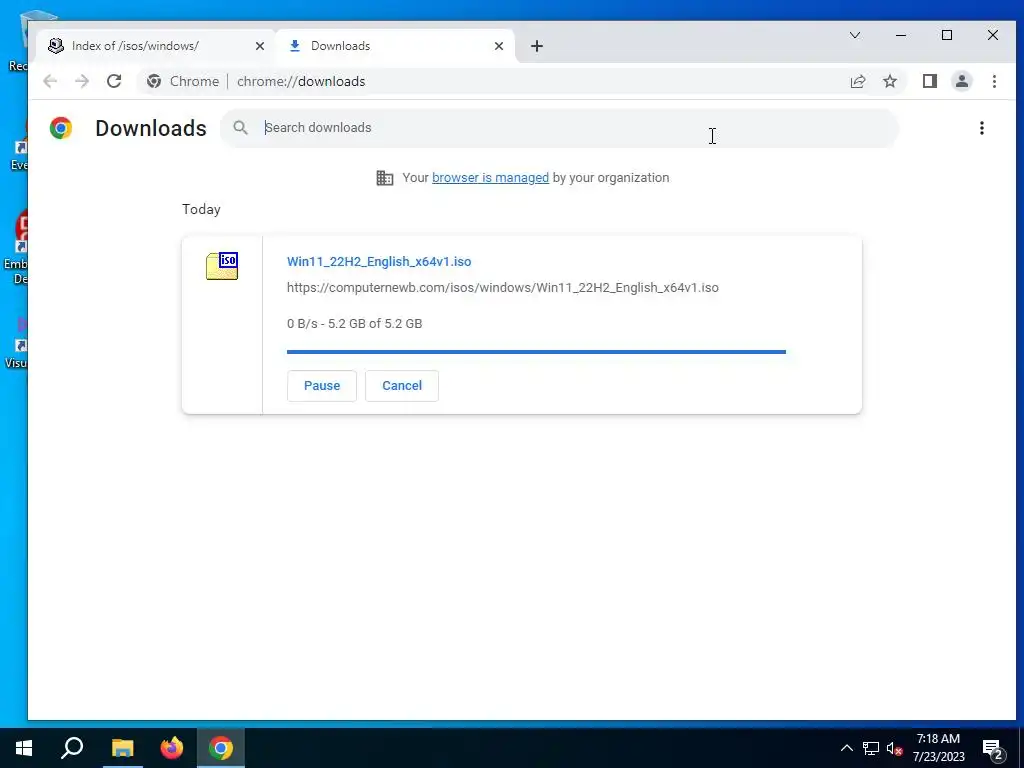Open the network status tray icon

pyautogui.click(x=871, y=748)
